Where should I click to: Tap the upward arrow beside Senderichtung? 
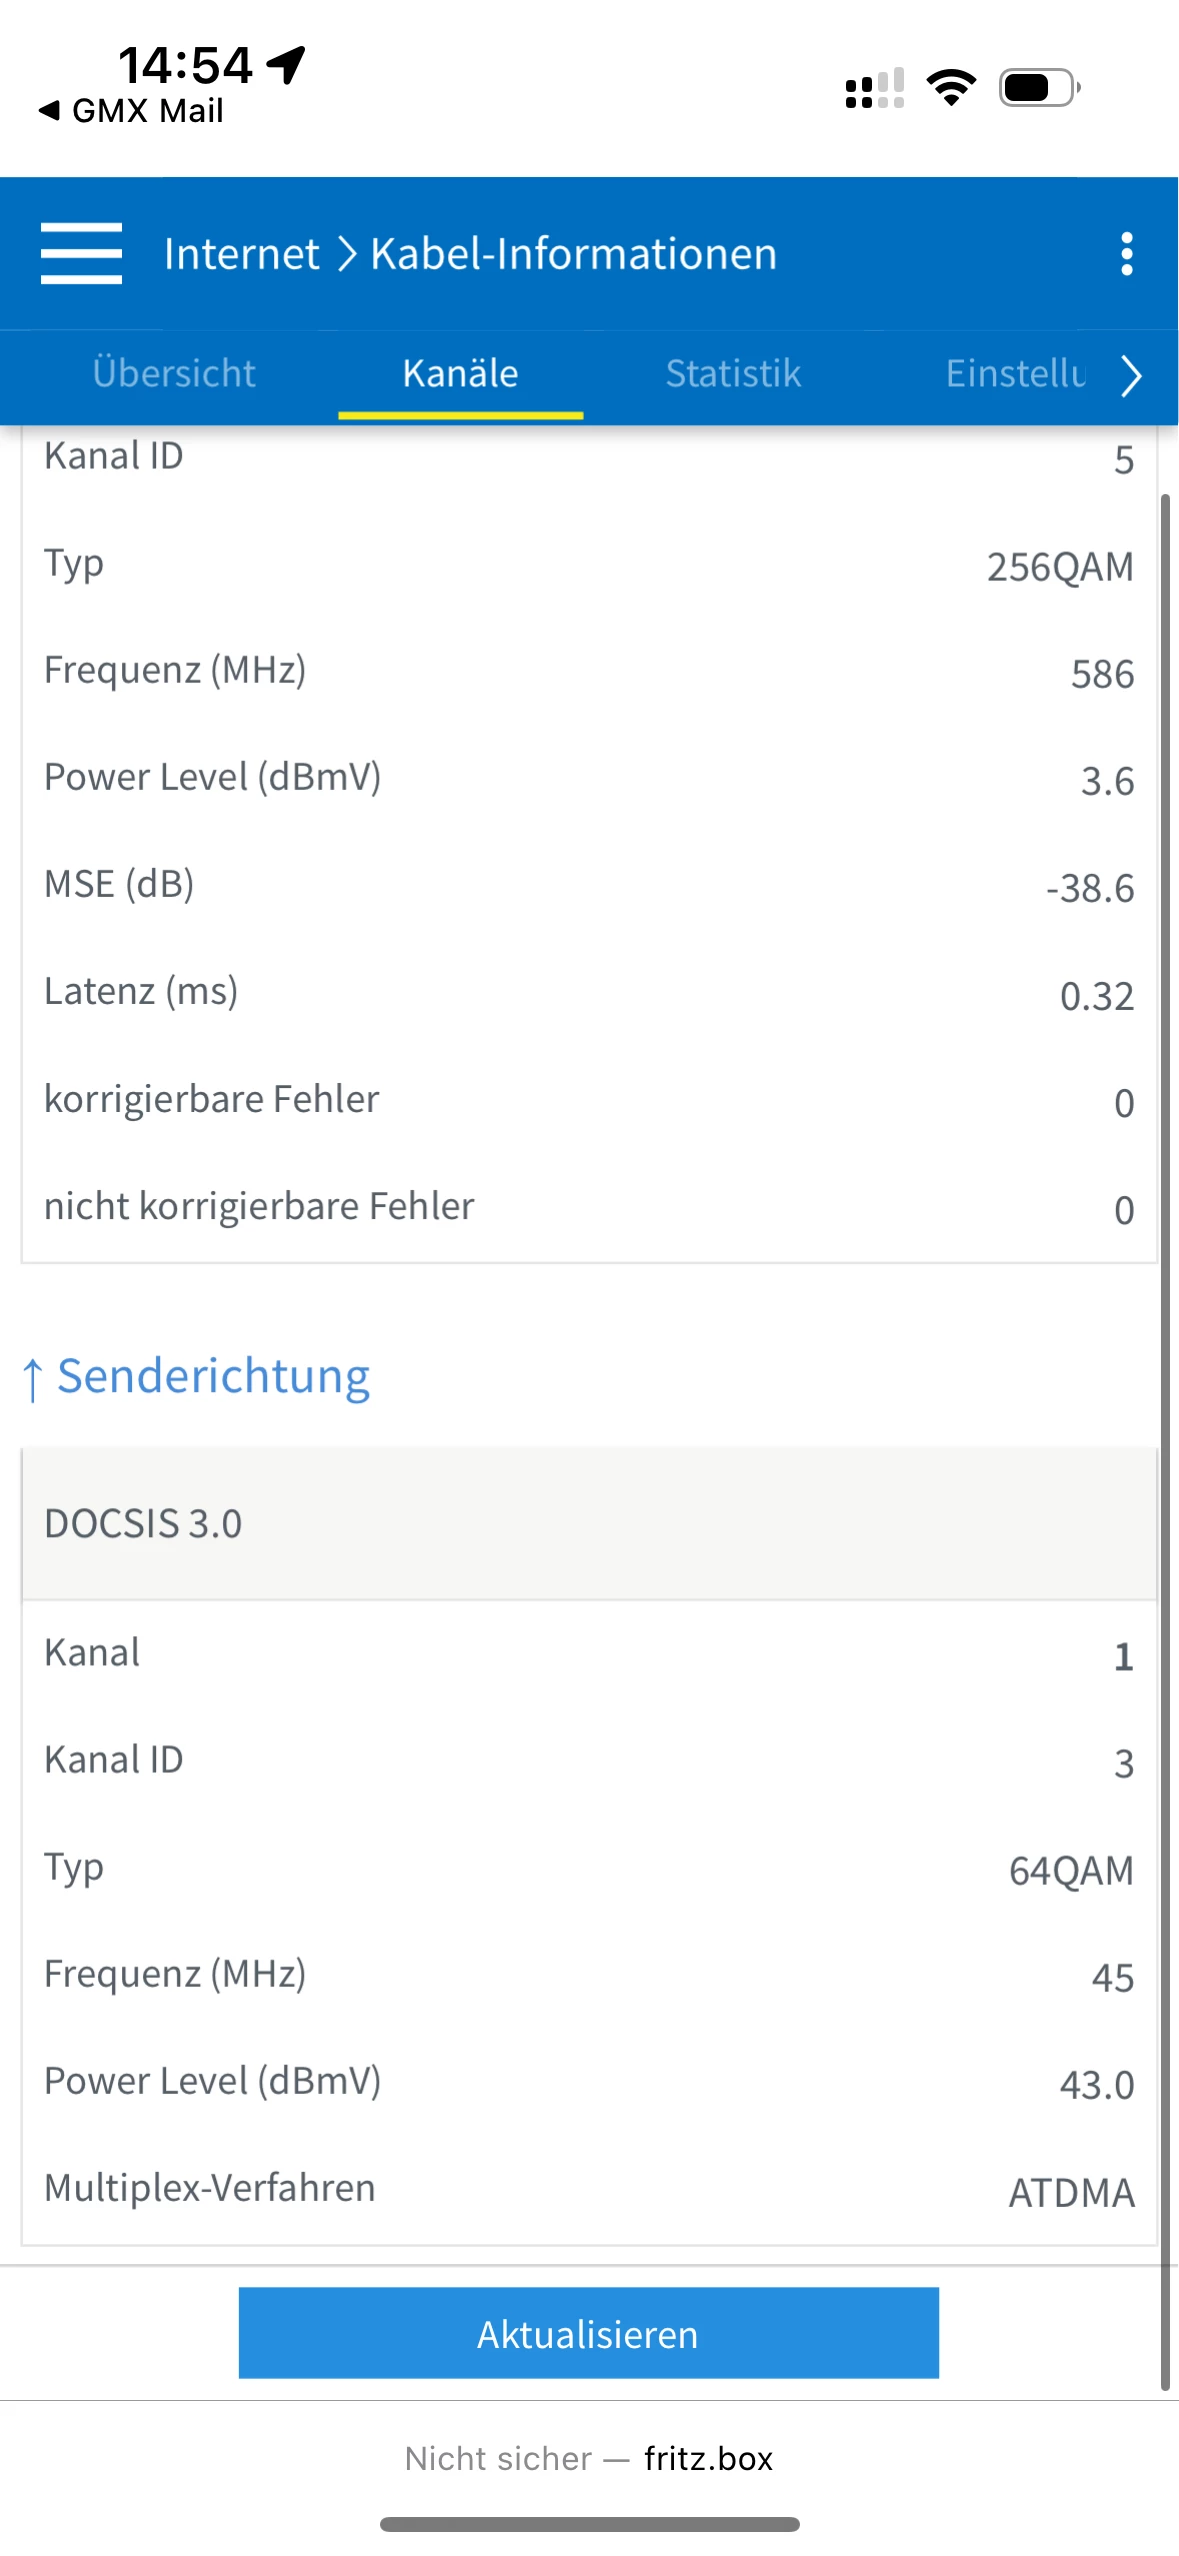click(x=32, y=1379)
